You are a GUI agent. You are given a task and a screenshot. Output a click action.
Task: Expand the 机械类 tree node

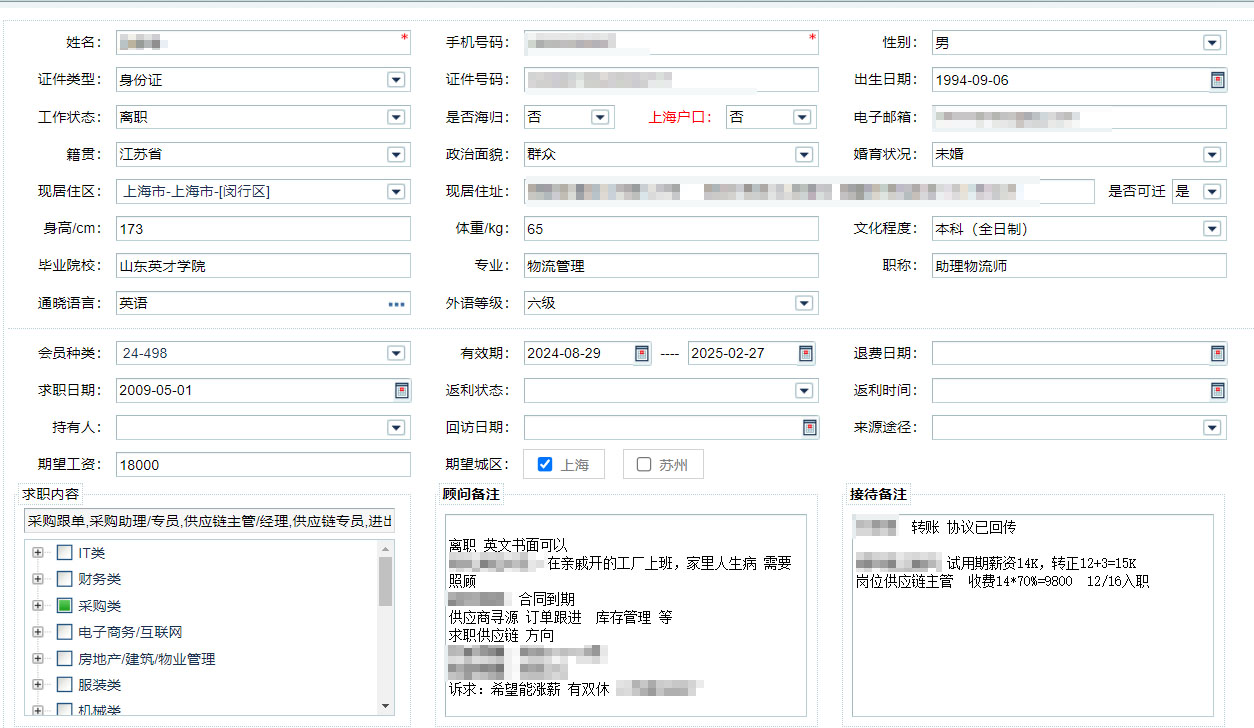pyautogui.click(x=38, y=710)
